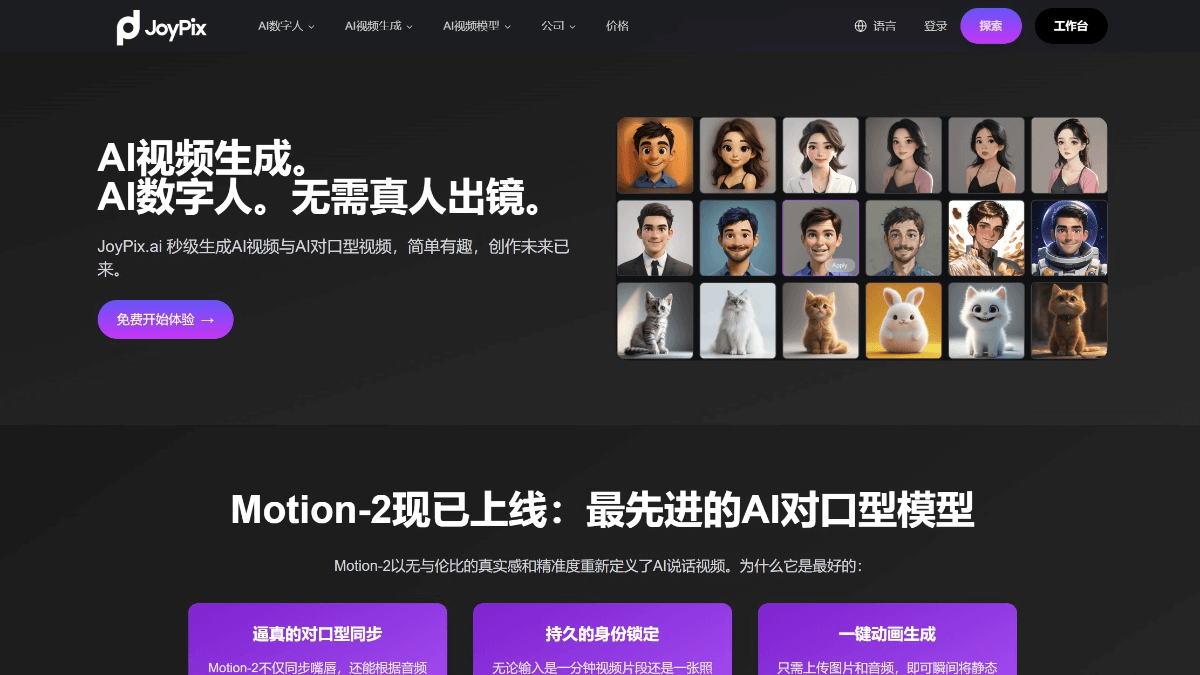The image size is (1200, 675).
Task: Click the globe language icon
Action: click(860, 26)
